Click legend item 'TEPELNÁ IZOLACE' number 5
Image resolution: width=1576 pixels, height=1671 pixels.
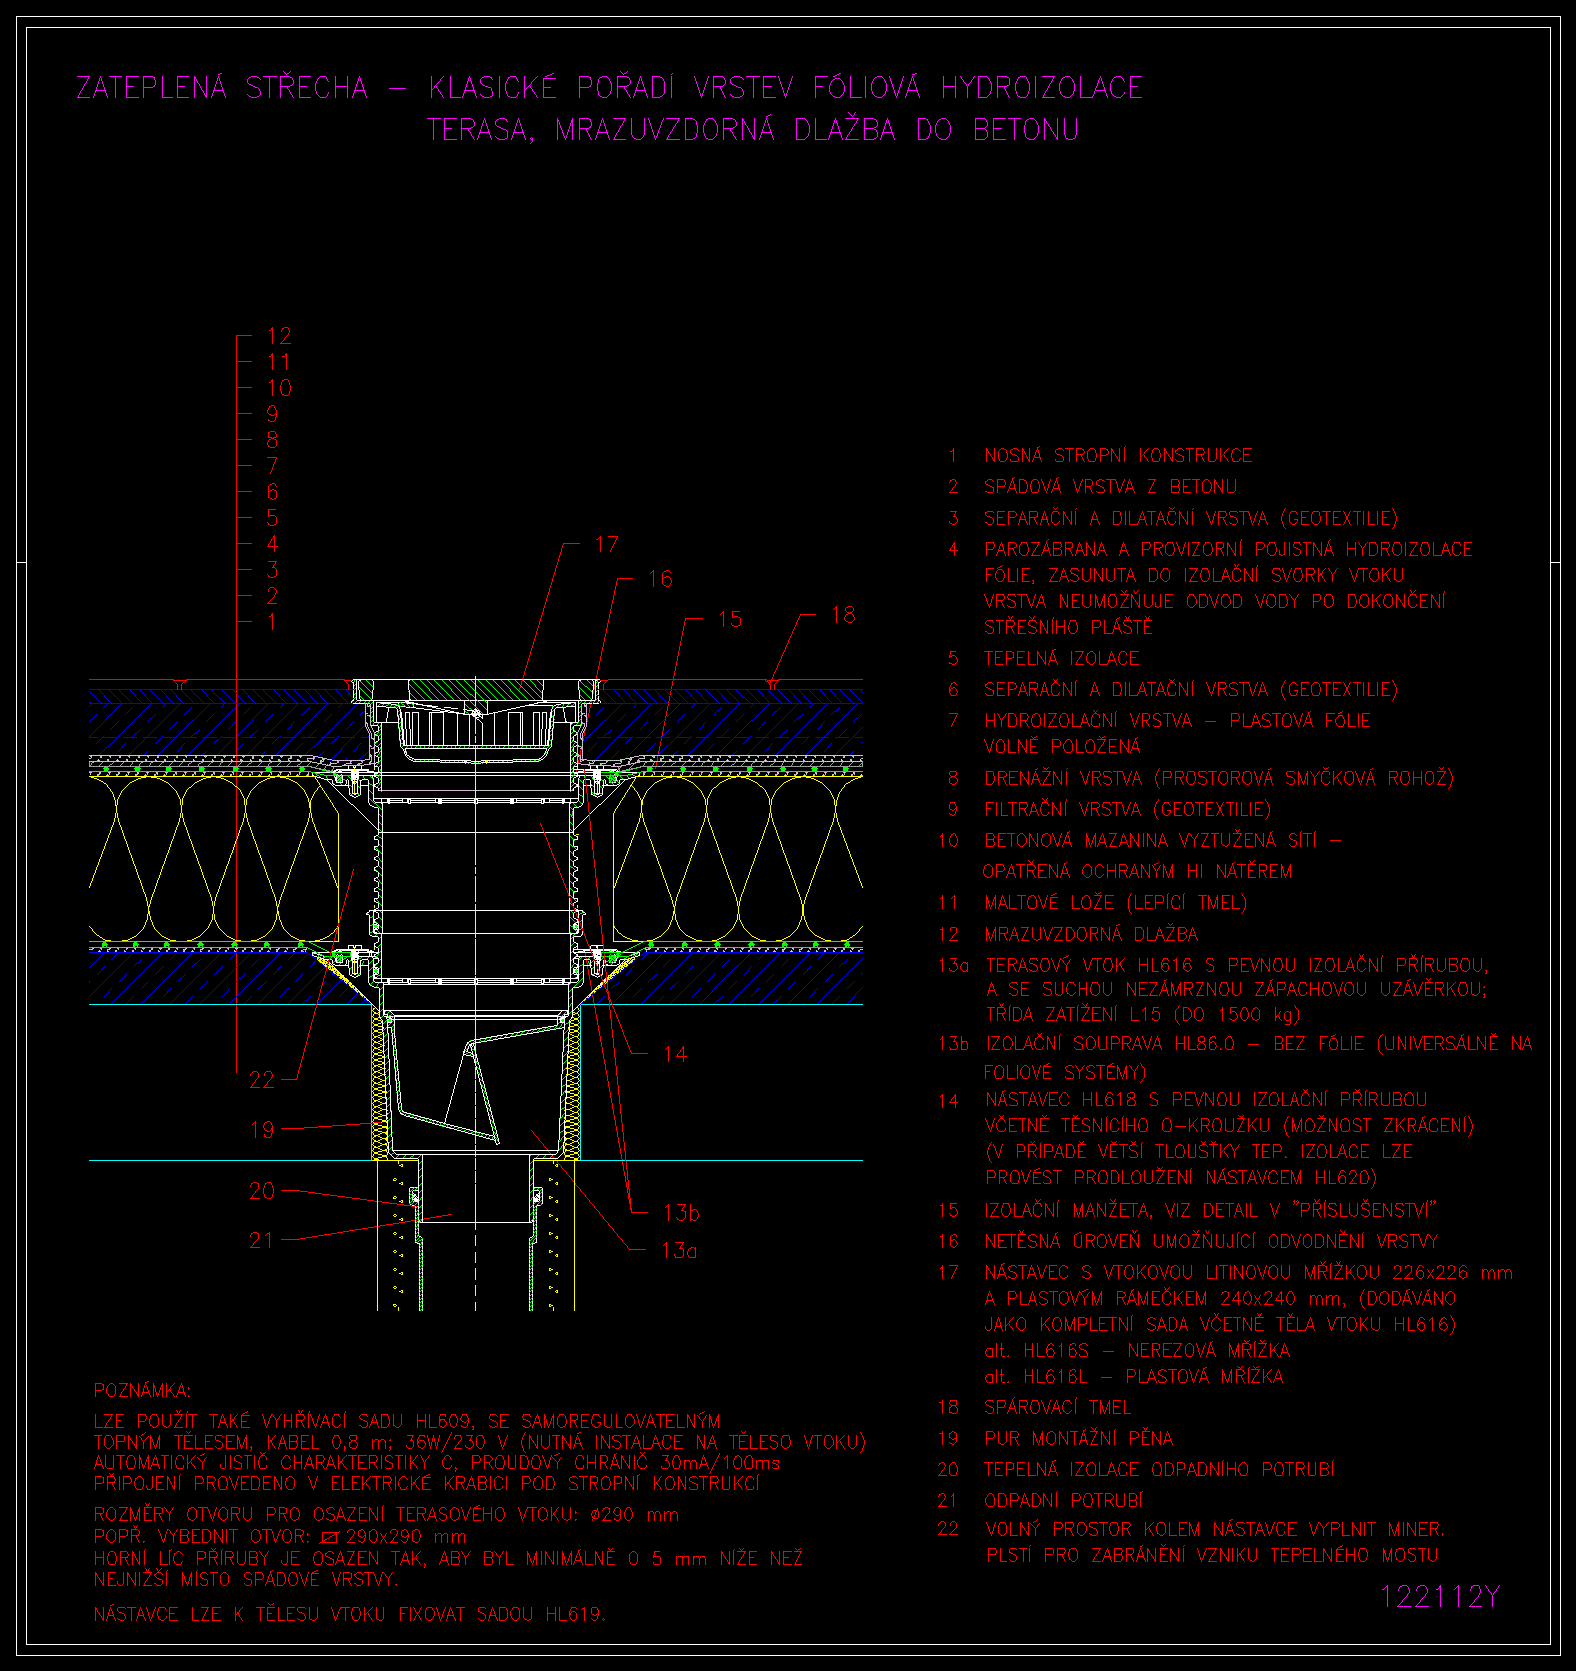pos(1062,659)
